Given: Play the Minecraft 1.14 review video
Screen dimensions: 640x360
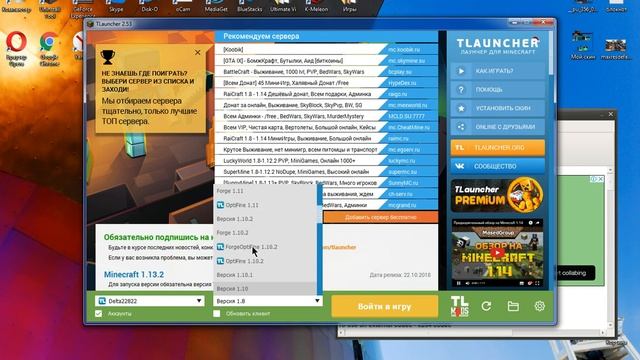Looking at the screenshot, I should [497, 253].
